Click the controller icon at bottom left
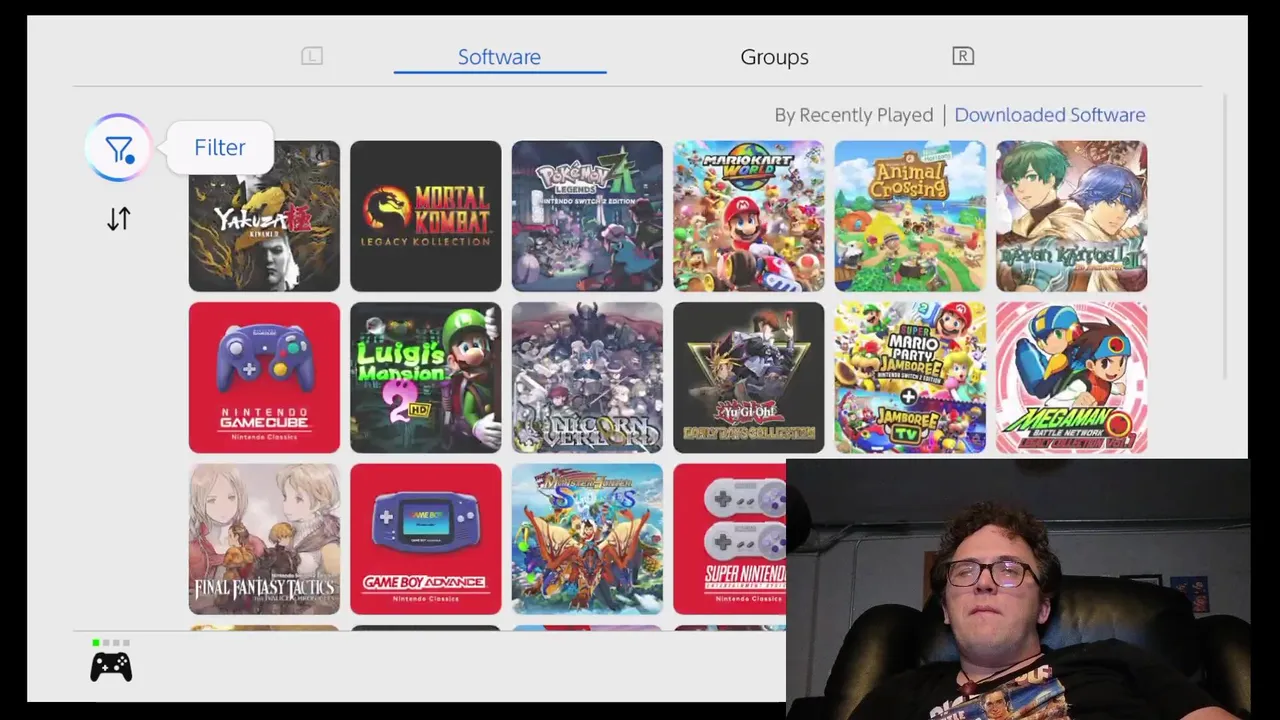 (x=111, y=666)
